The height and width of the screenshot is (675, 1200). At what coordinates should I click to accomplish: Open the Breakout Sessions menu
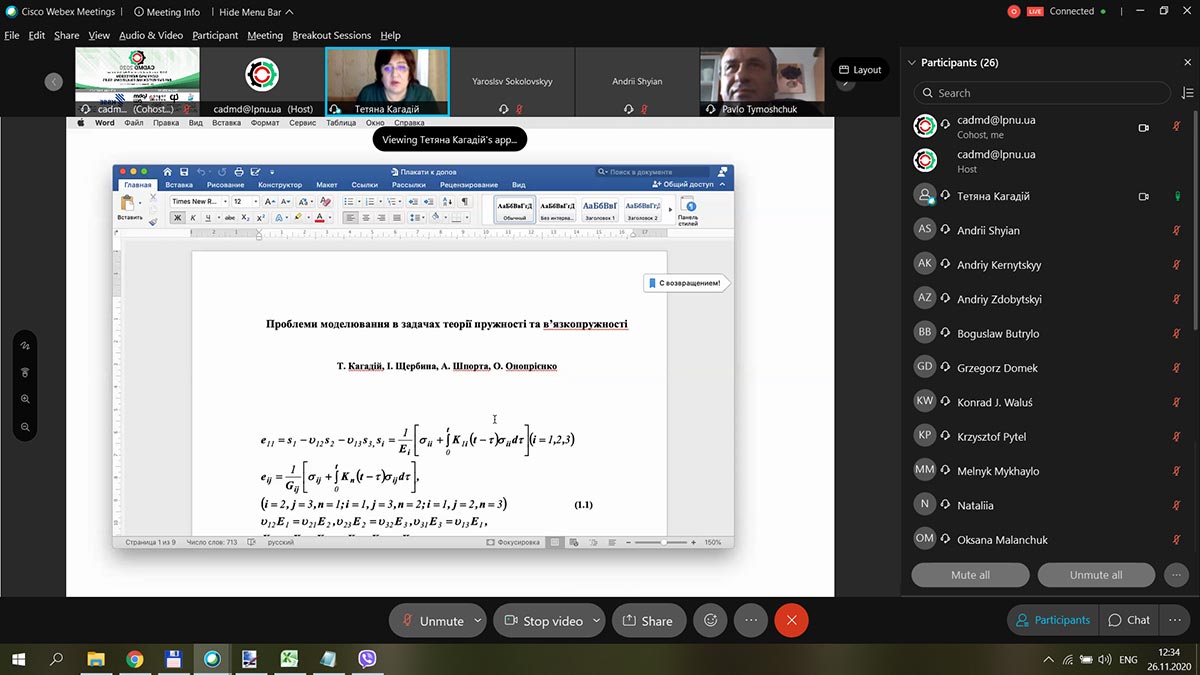click(x=331, y=35)
